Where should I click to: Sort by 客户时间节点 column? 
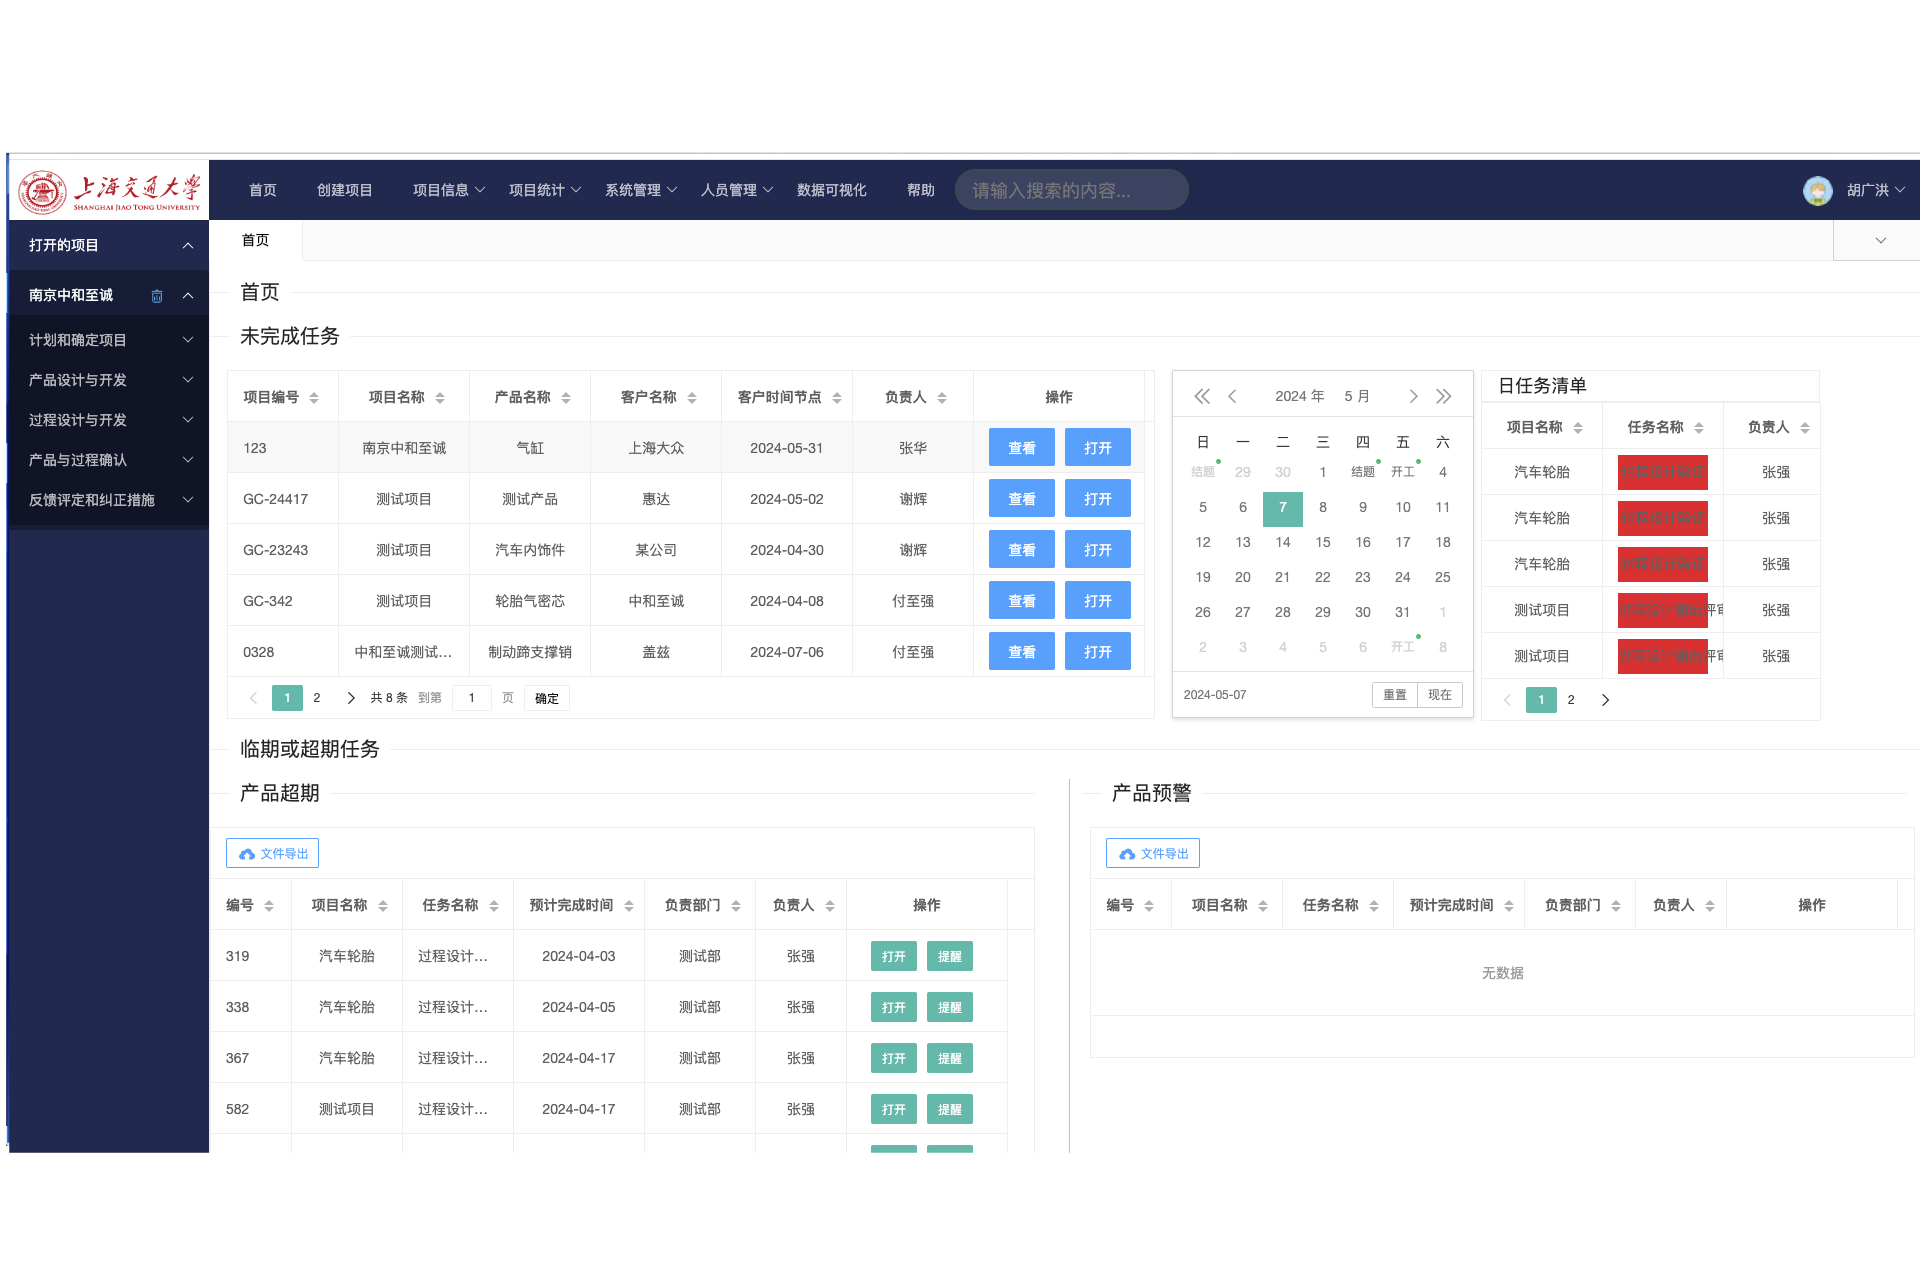tap(837, 398)
